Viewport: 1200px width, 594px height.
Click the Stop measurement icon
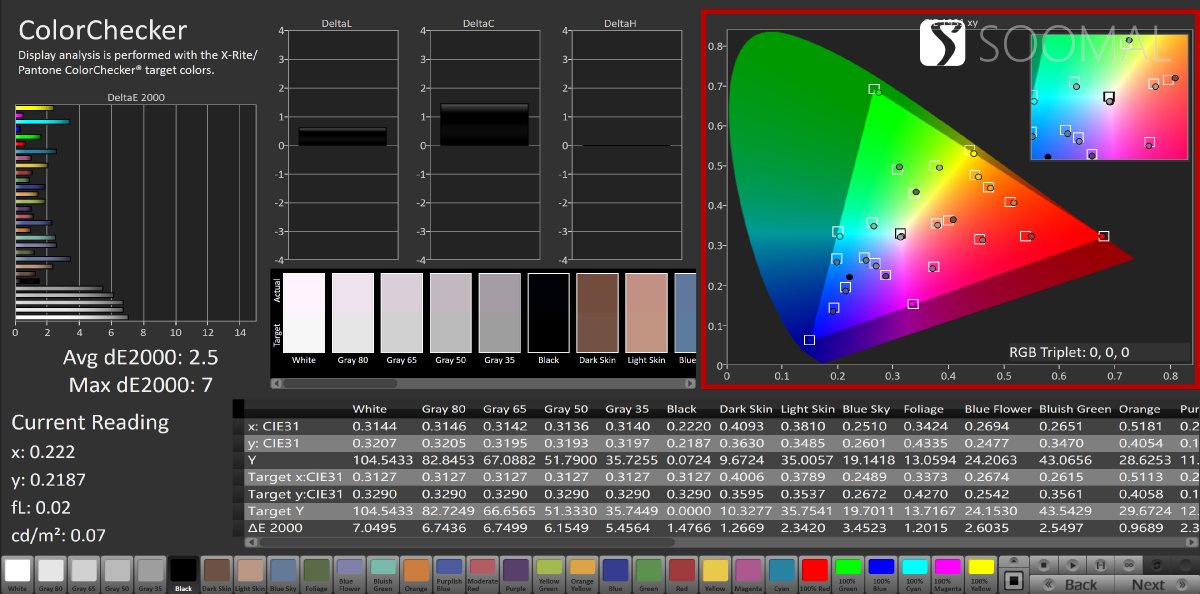pos(1044,564)
